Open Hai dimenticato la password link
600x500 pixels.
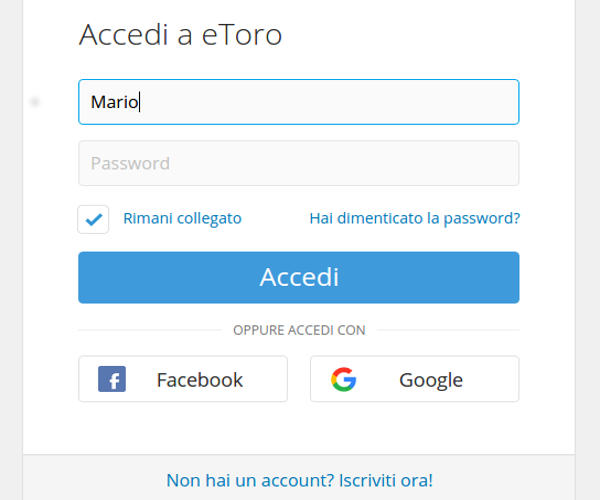[414, 218]
